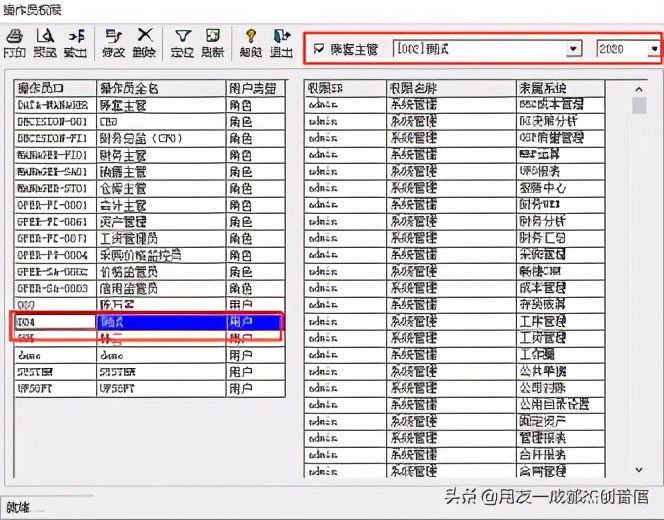
Task: Click the exit door (退出) toolbar icon
Action: 282,43
